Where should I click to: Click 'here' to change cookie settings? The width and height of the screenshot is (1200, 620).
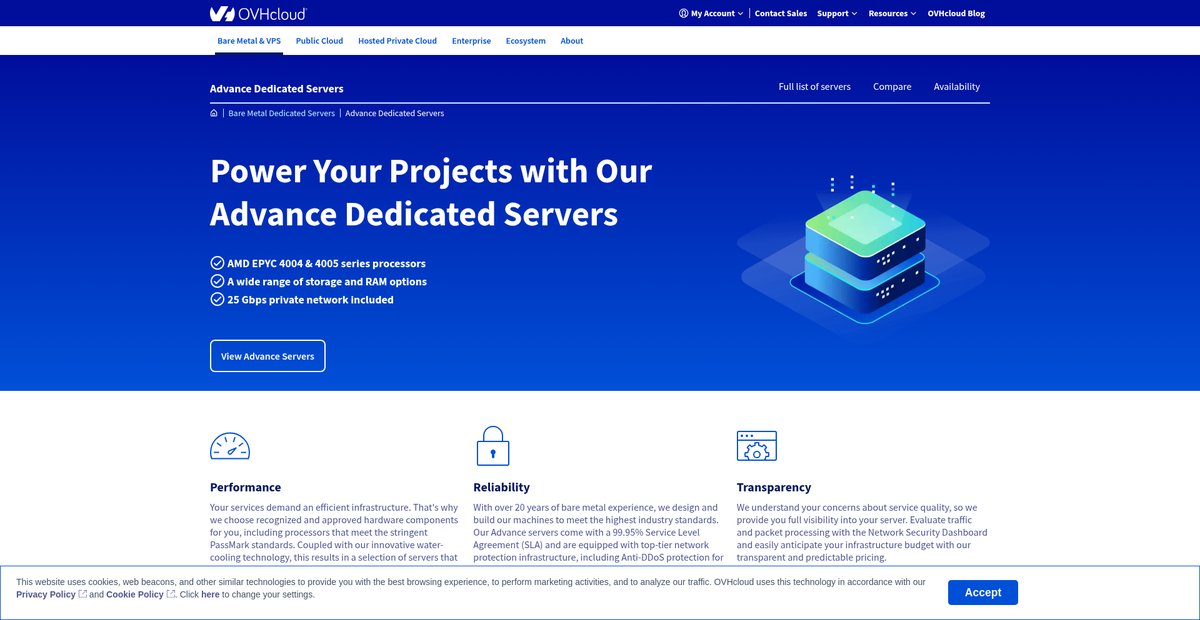(210, 594)
